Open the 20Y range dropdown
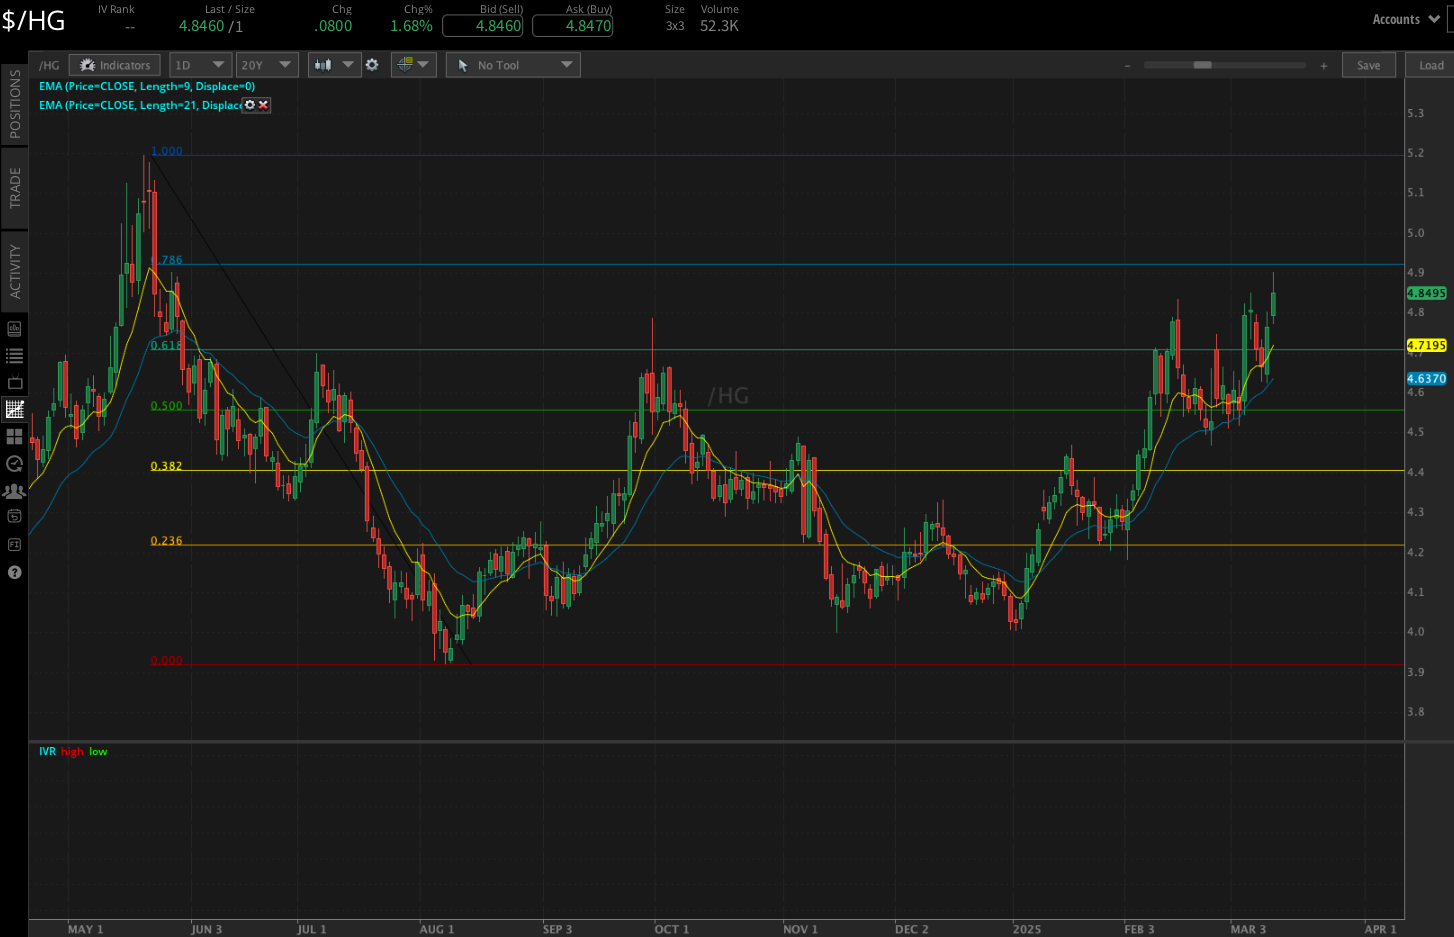1454x937 pixels. (x=267, y=64)
